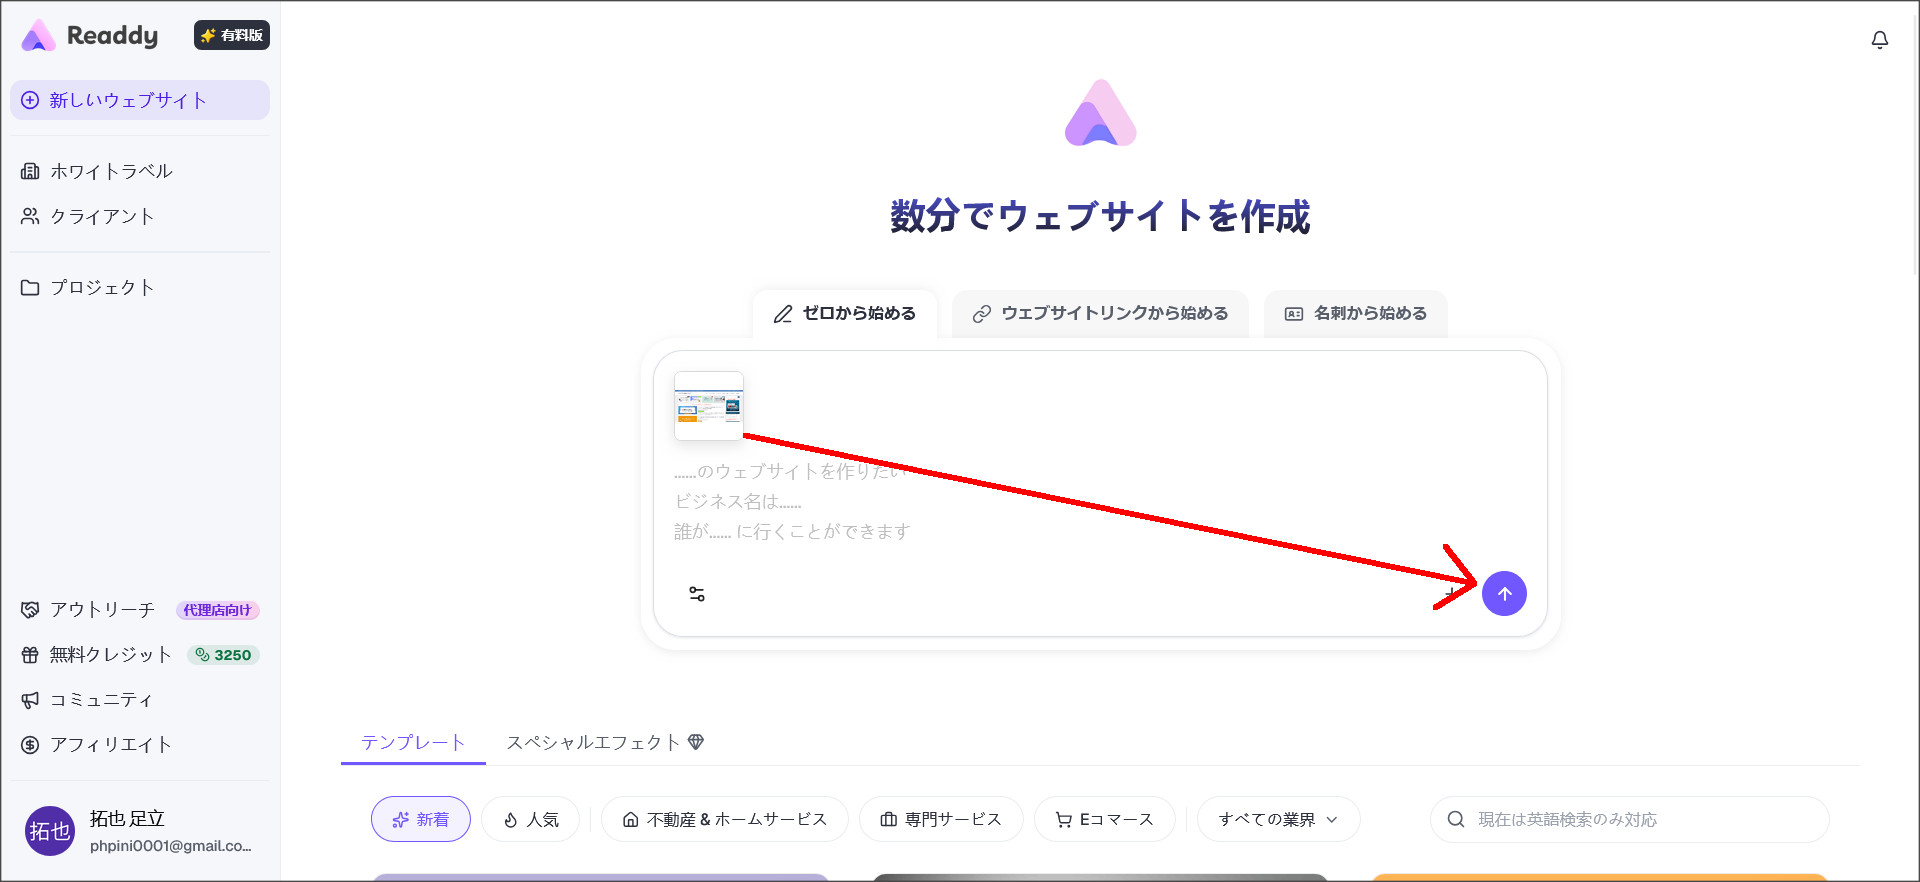Filter by 専門サービス
1920x882 pixels.
(941, 819)
